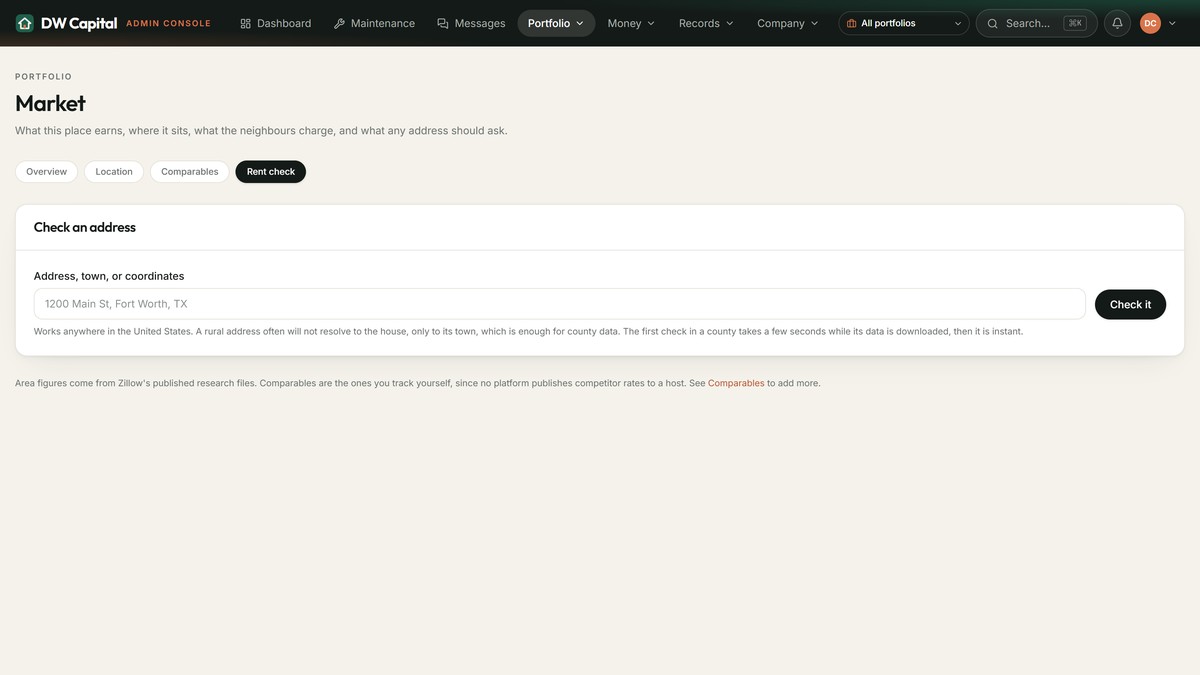
Task: Open the Money menu
Action: pyautogui.click(x=631, y=23)
